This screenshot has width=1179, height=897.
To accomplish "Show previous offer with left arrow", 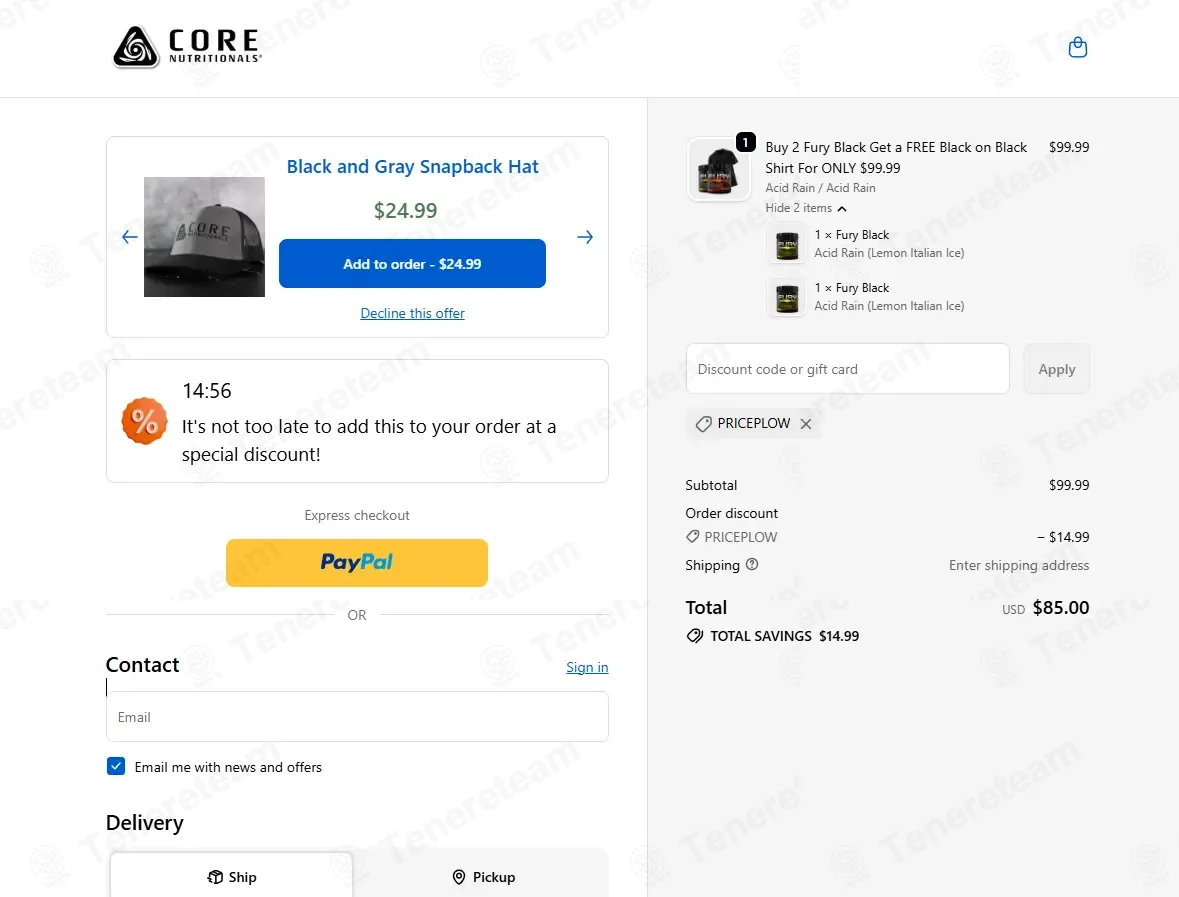I will pyautogui.click(x=130, y=237).
